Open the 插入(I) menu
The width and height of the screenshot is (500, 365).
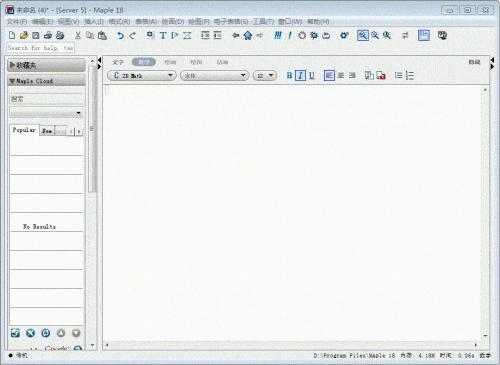(x=94, y=22)
